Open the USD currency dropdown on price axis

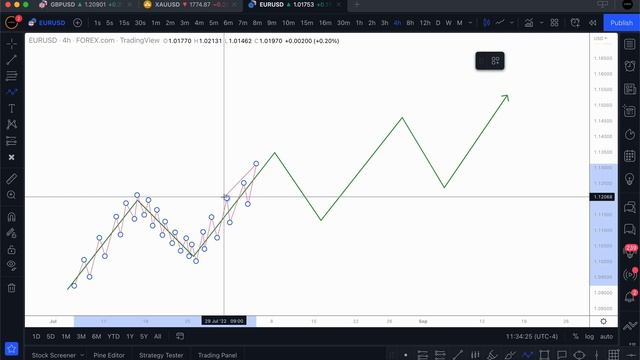click(600, 38)
